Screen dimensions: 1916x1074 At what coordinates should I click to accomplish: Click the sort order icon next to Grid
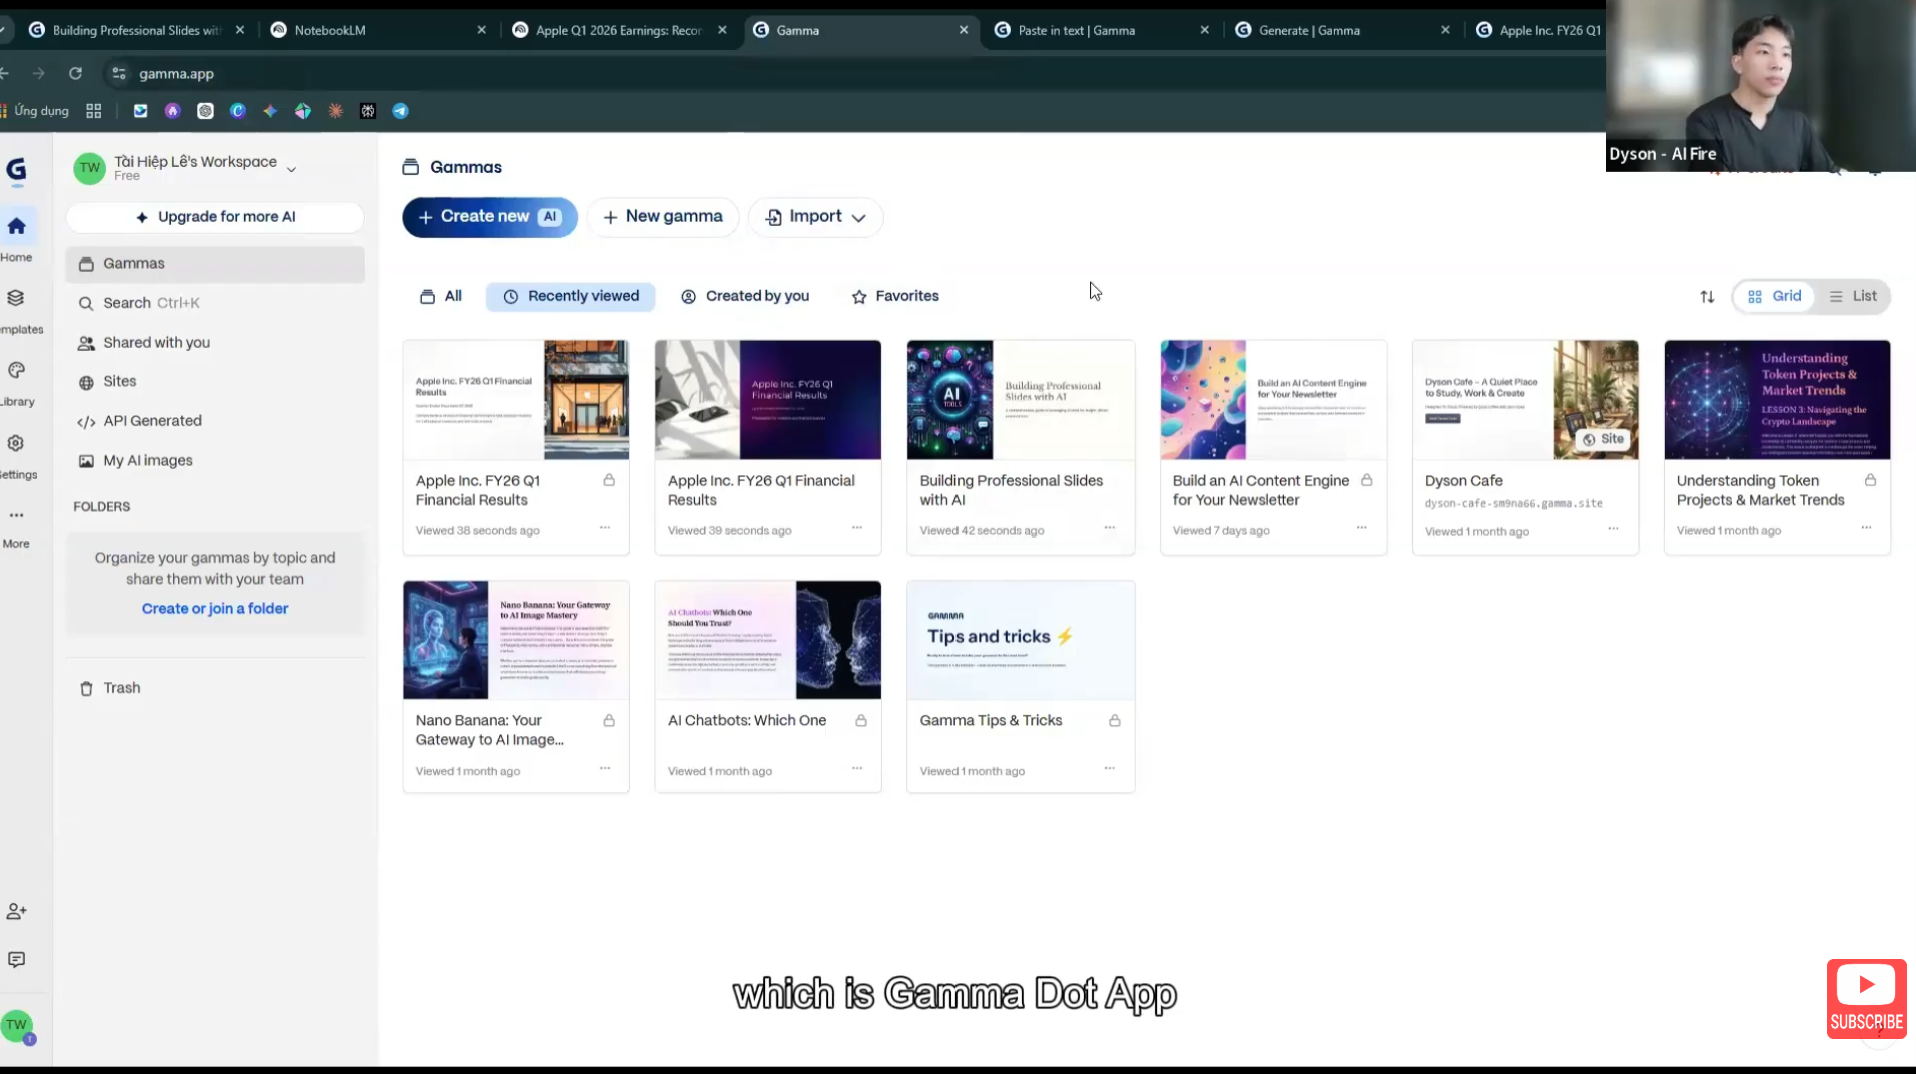(1708, 296)
